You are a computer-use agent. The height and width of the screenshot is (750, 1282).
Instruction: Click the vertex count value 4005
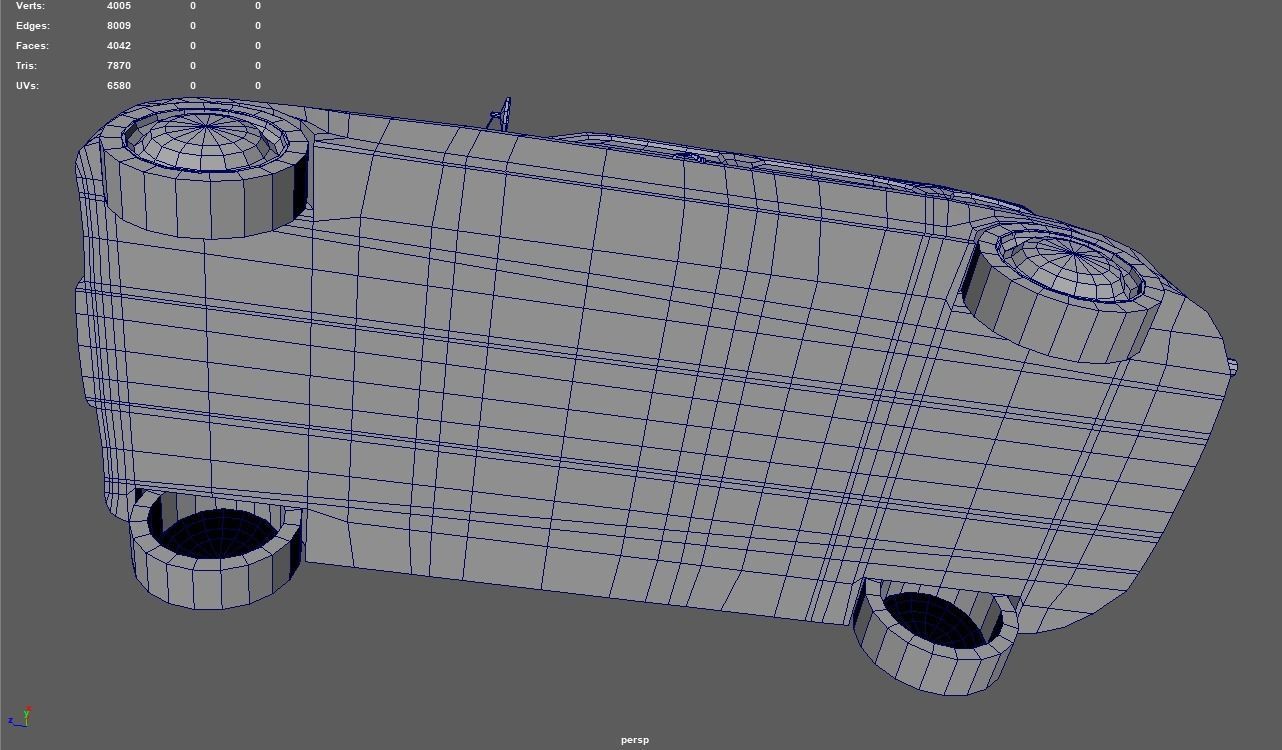(119, 6)
